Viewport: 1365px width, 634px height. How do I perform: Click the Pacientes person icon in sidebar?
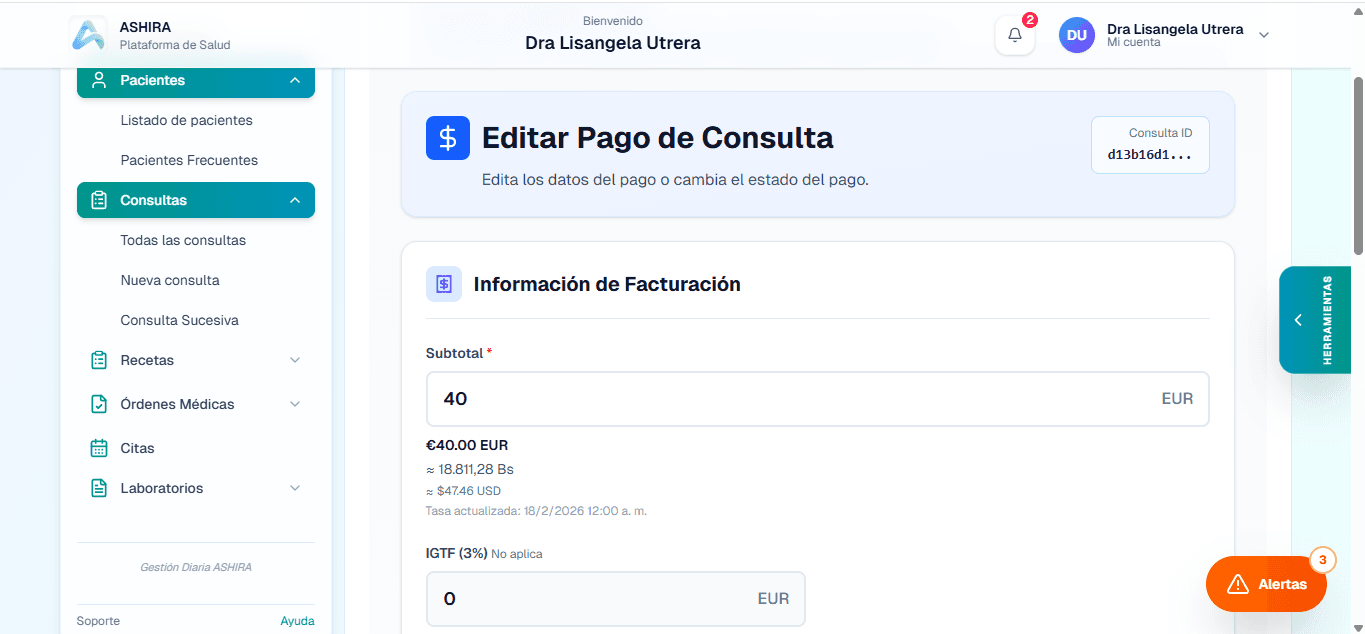(x=101, y=80)
